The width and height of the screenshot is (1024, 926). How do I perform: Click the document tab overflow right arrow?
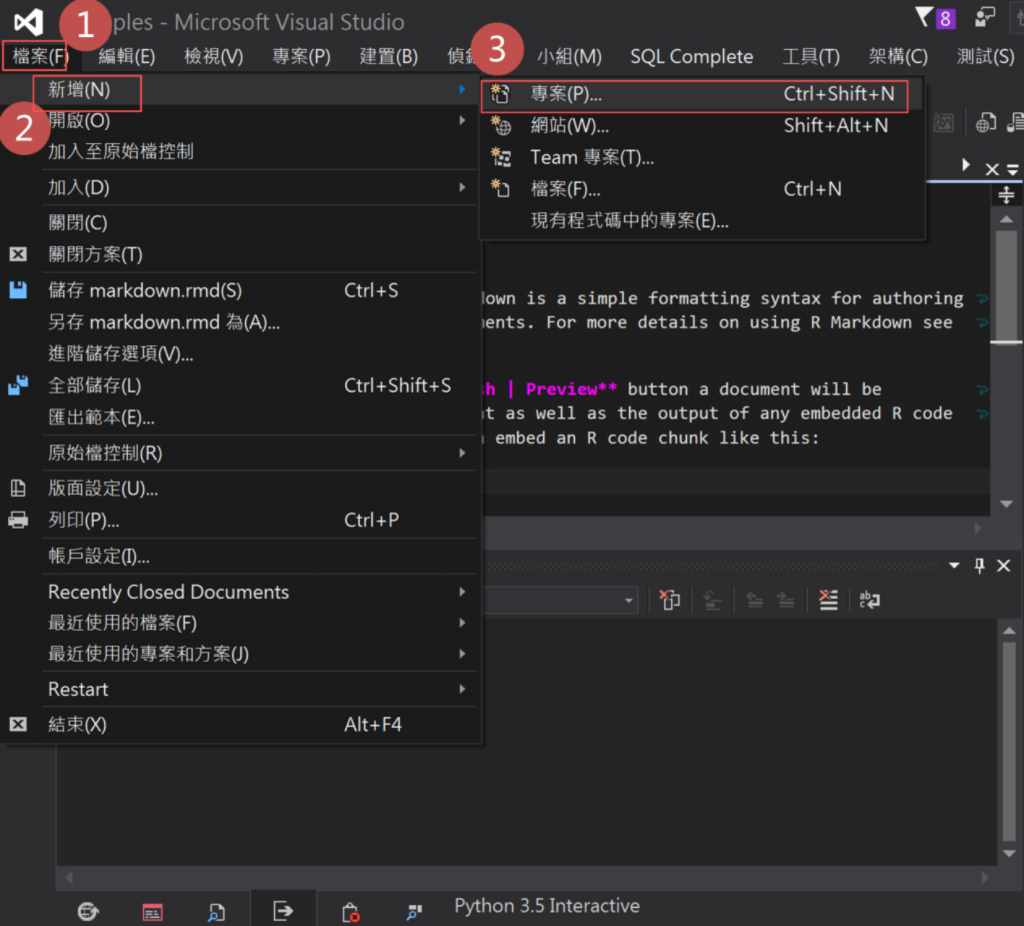(965, 165)
